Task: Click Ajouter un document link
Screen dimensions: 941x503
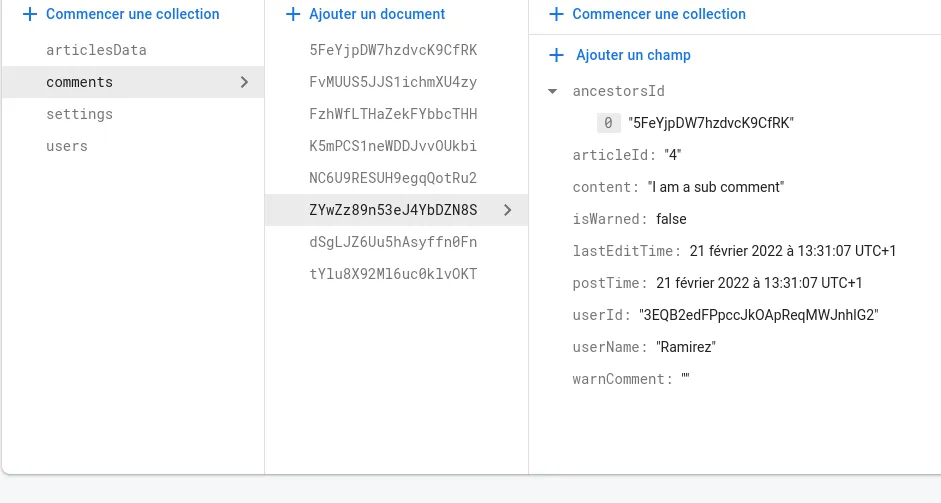Action: pos(377,15)
